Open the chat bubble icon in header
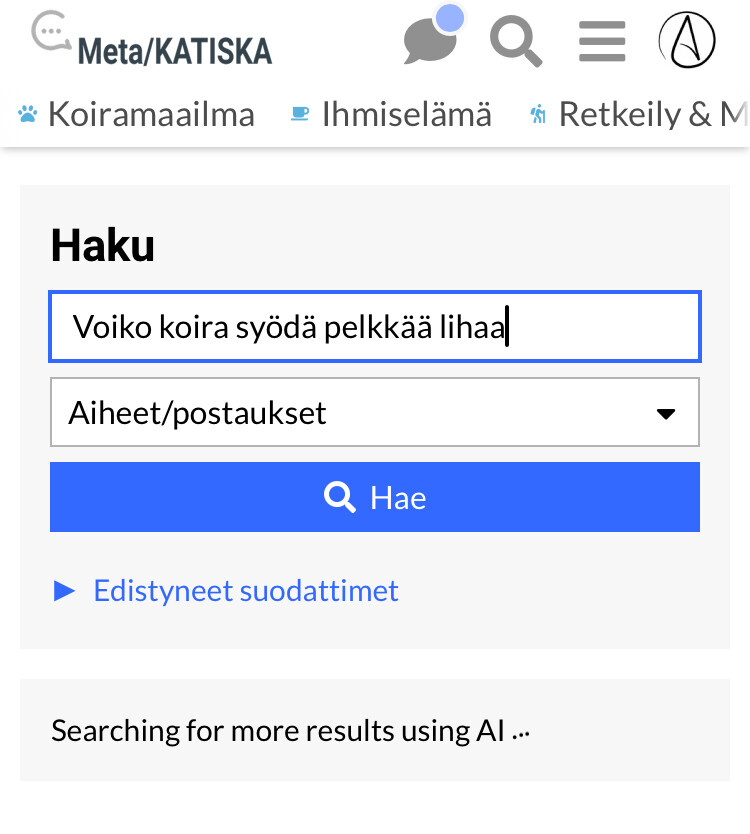Image resolution: width=750 pixels, height=834 pixels. coord(429,43)
